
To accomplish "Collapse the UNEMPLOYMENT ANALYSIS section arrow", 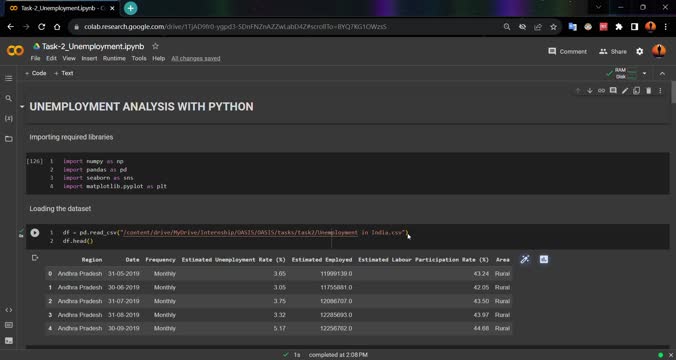I will pyautogui.click(x=22, y=106).
